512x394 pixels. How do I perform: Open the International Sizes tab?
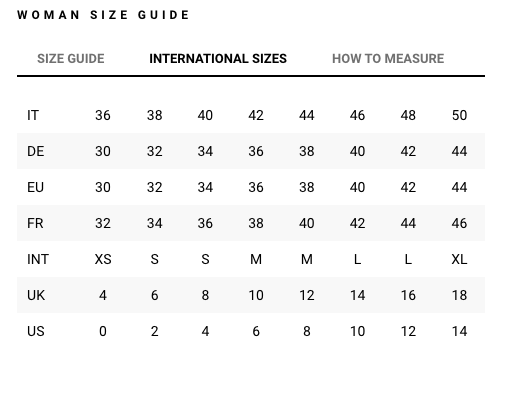point(218,59)
